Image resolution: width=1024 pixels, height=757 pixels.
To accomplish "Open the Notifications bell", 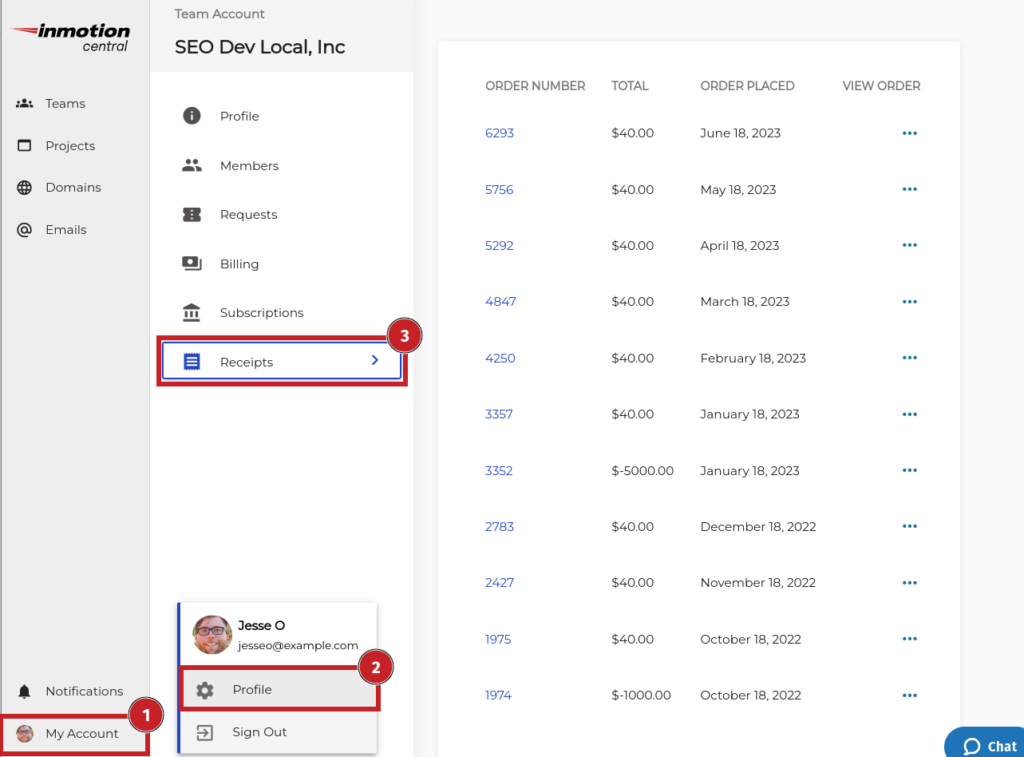I will click(x=23, y=690).
